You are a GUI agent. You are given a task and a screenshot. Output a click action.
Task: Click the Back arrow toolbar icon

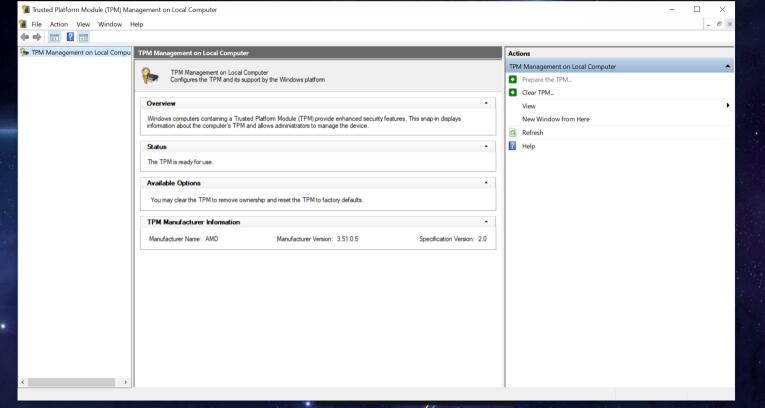(24, 37)
